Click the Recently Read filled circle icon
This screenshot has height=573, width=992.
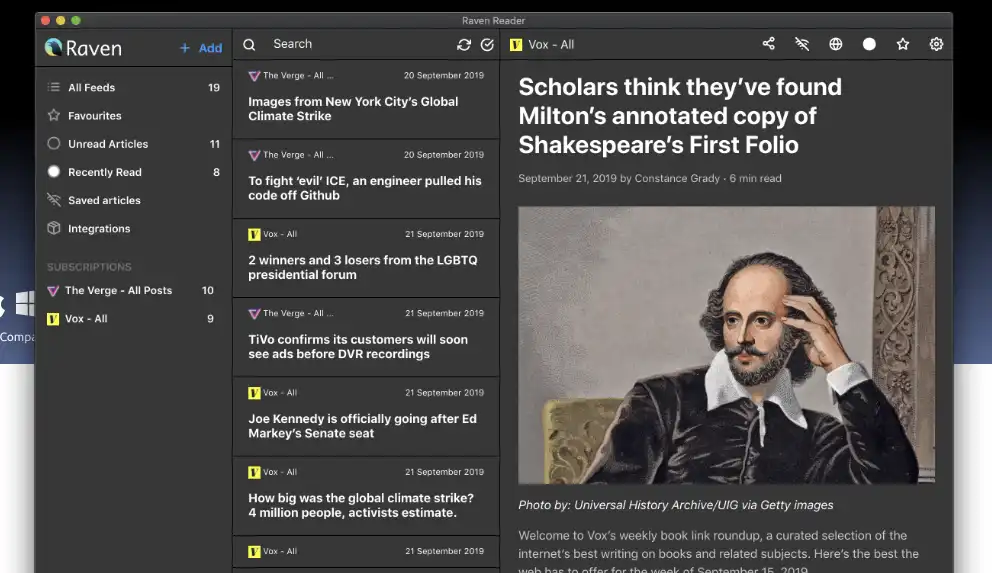tap(54, 171)
